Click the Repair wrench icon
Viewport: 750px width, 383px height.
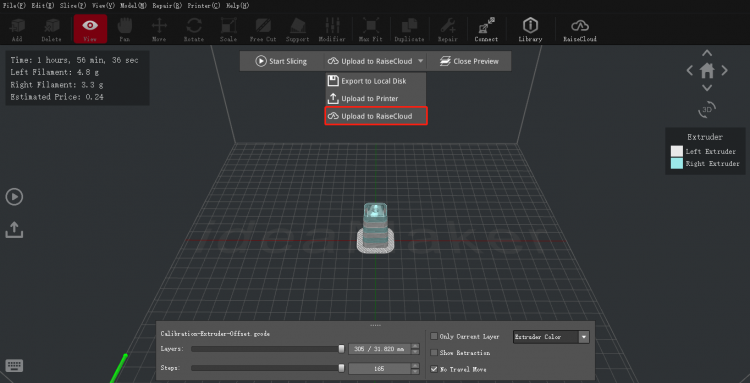pyautogui.click(x=448, y=30)
